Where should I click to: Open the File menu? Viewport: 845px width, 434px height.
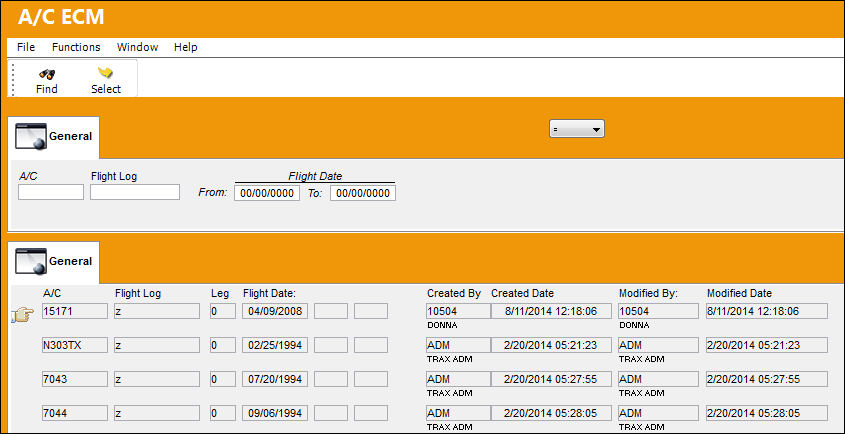click(x=26, y=47)
